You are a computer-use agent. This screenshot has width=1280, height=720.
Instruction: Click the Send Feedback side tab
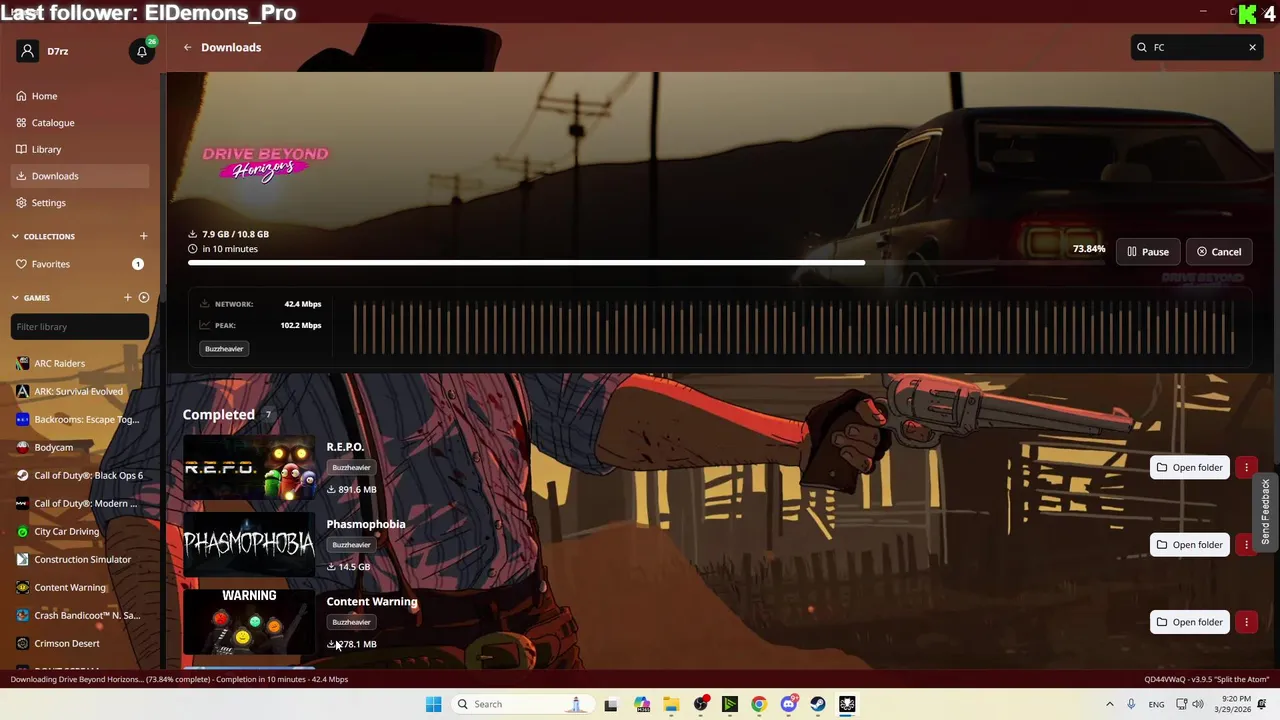1265,512
